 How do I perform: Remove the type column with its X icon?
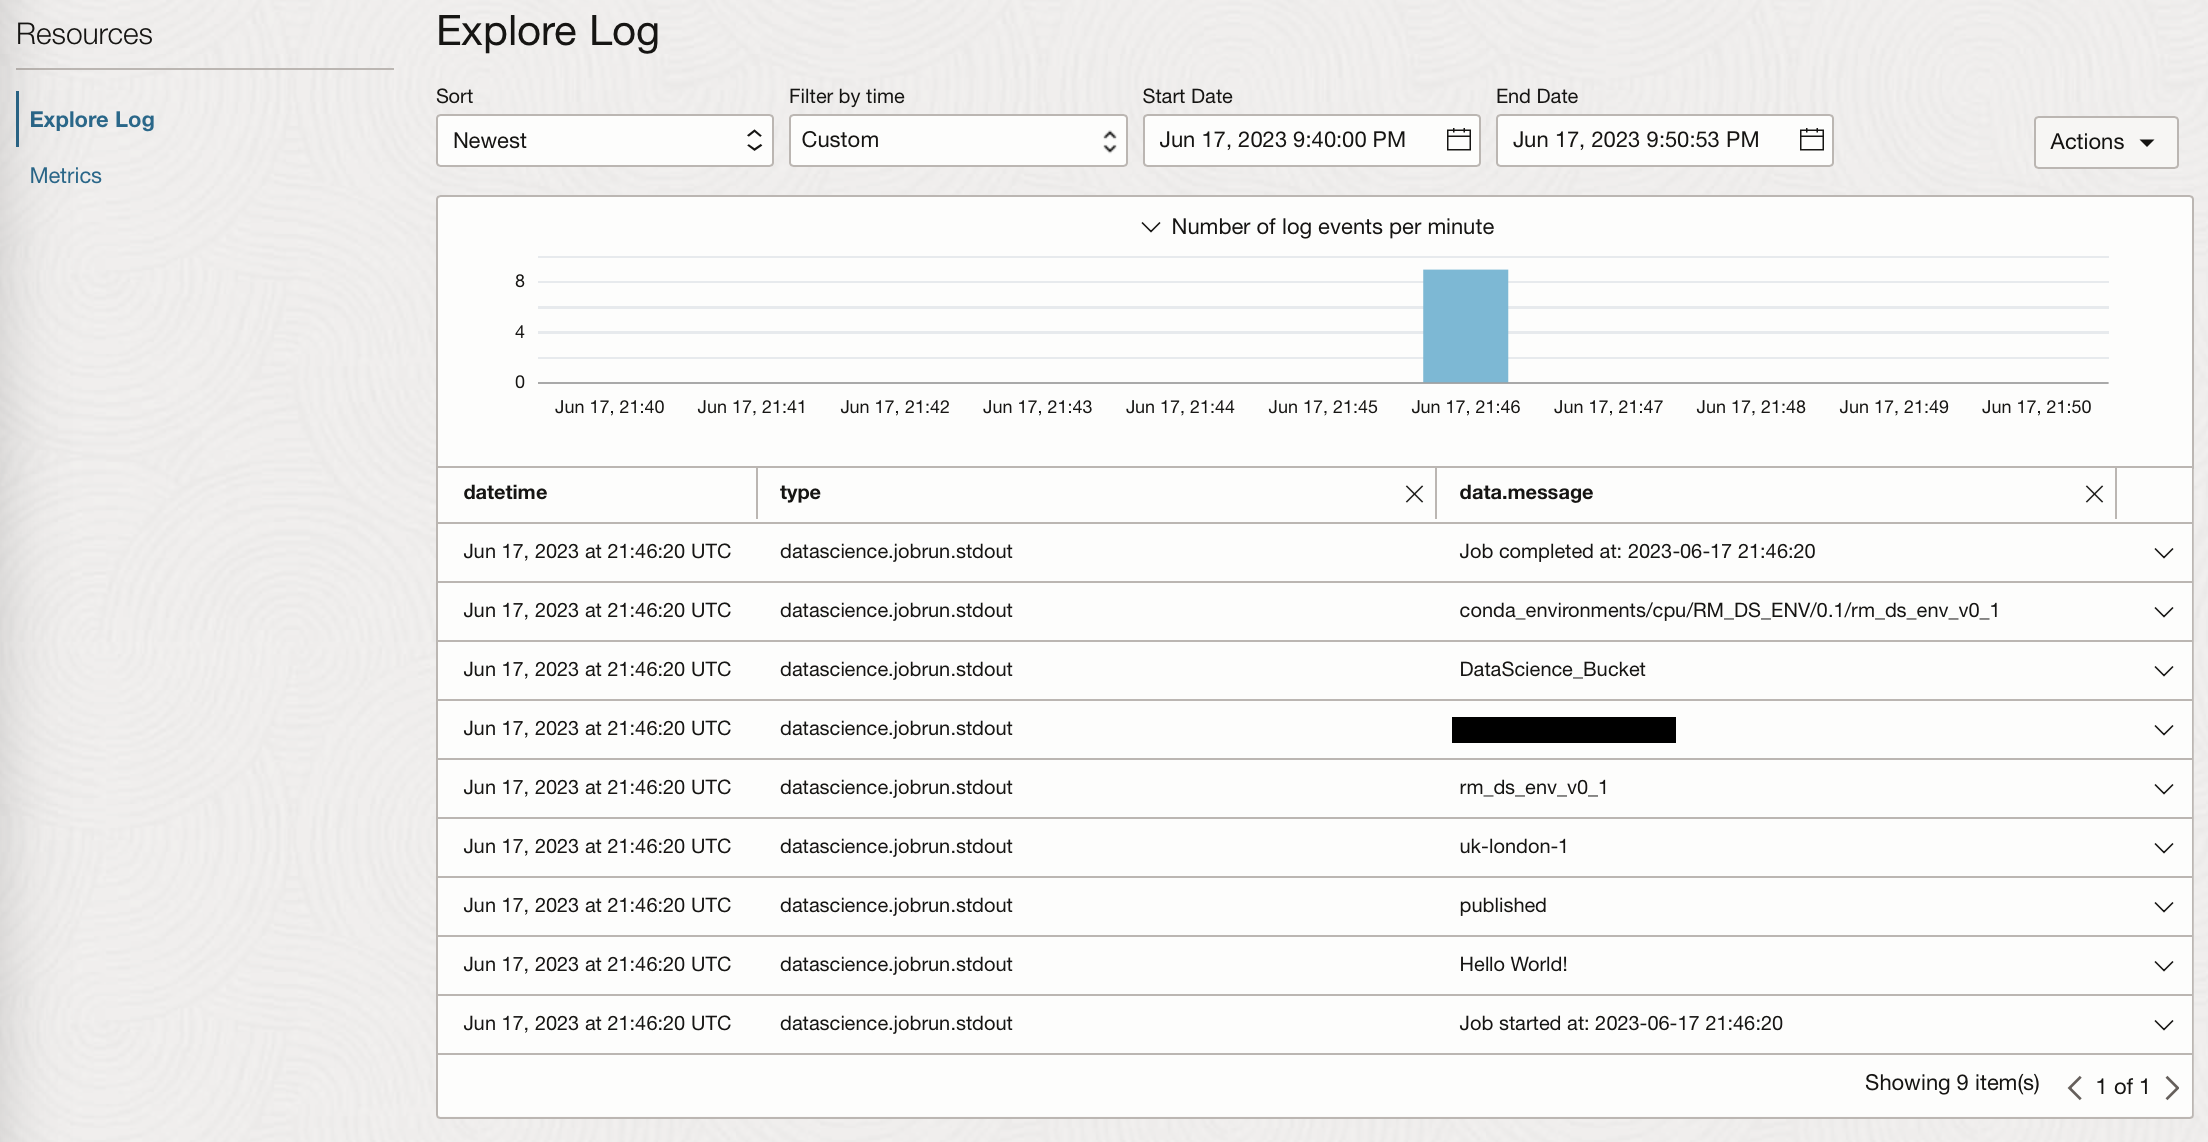click(x=1413, y=494)
